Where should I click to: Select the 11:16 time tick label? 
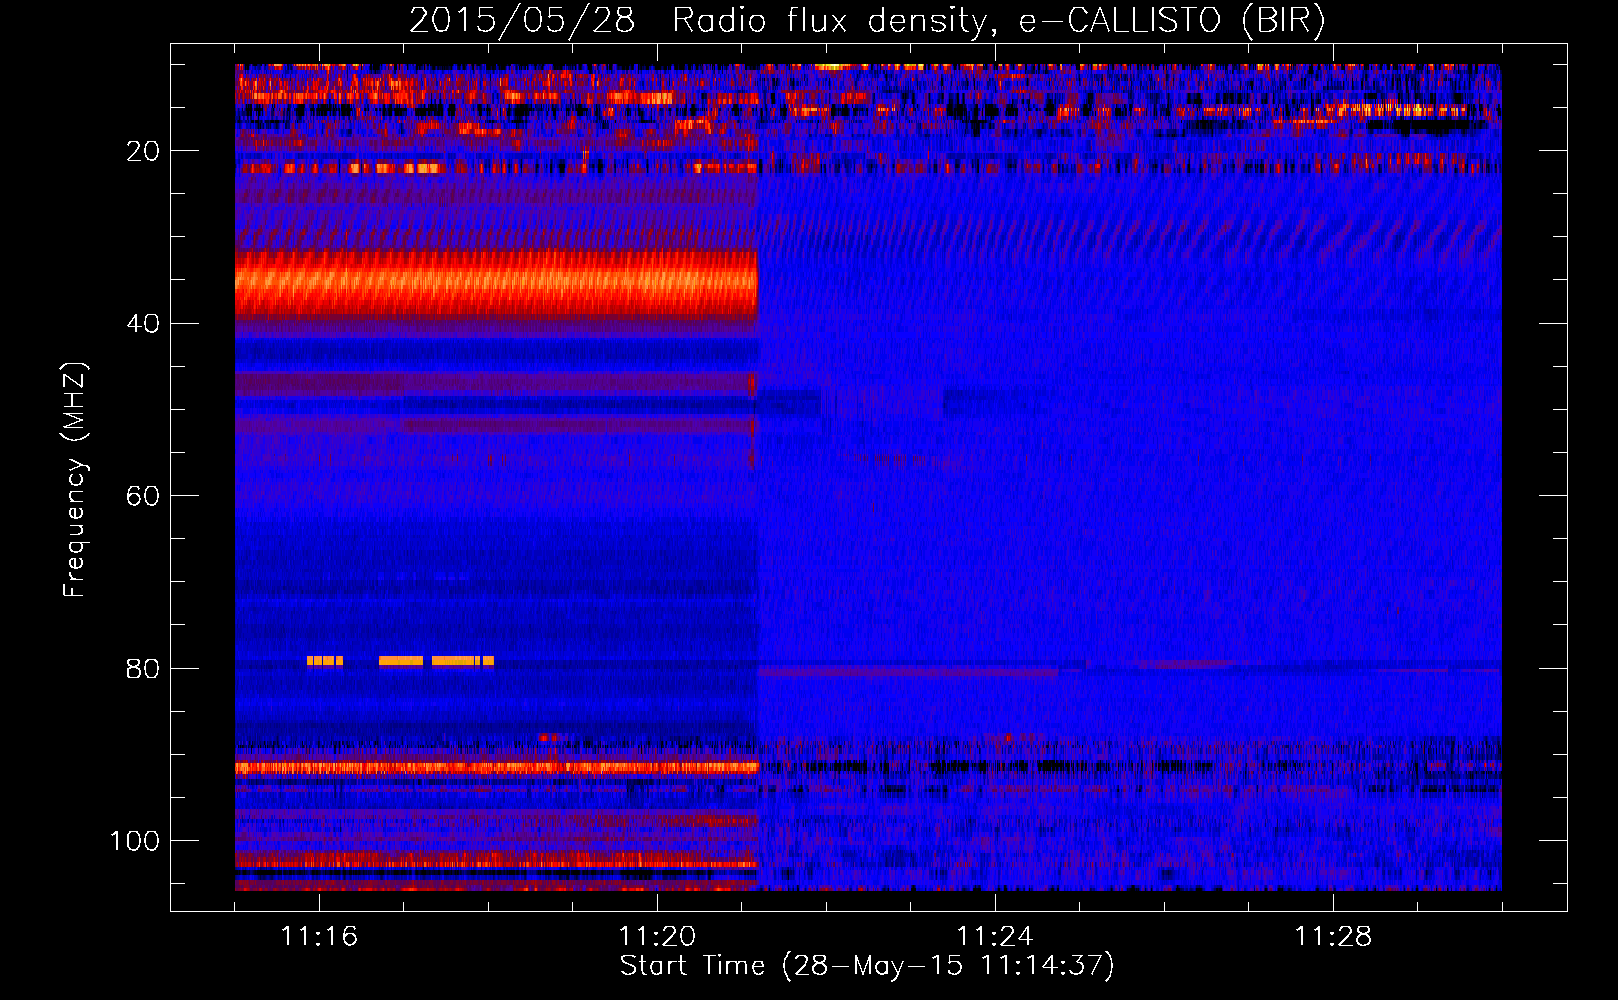coord(319,937)
